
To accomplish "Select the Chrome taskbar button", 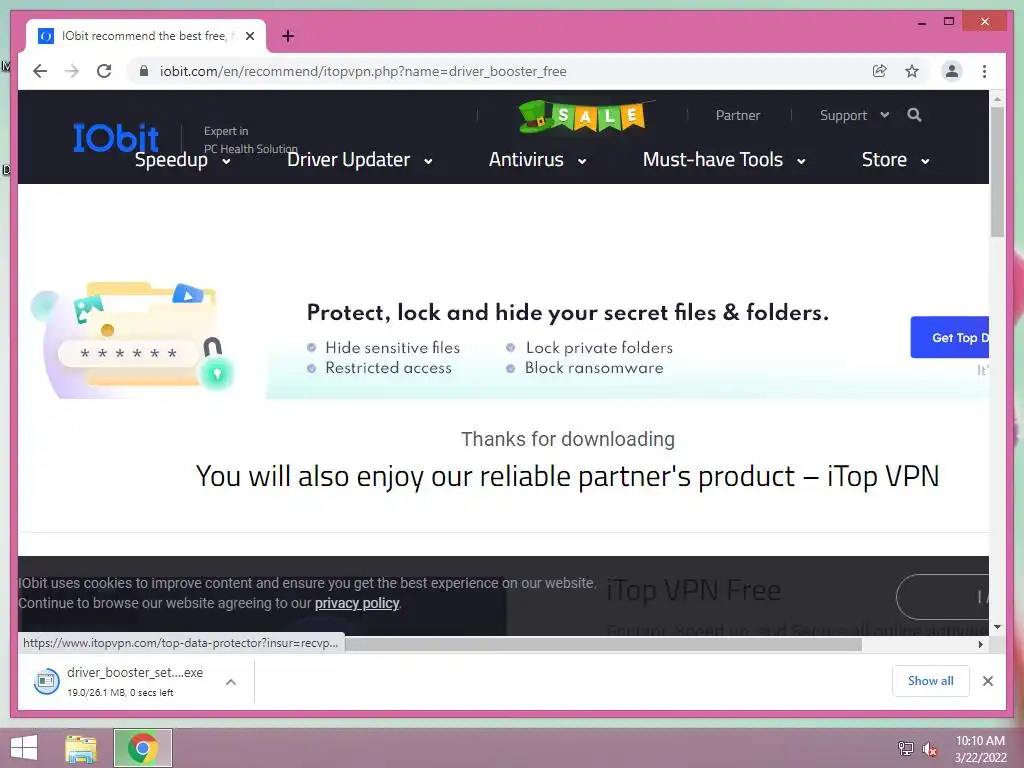I will point(143,748).
